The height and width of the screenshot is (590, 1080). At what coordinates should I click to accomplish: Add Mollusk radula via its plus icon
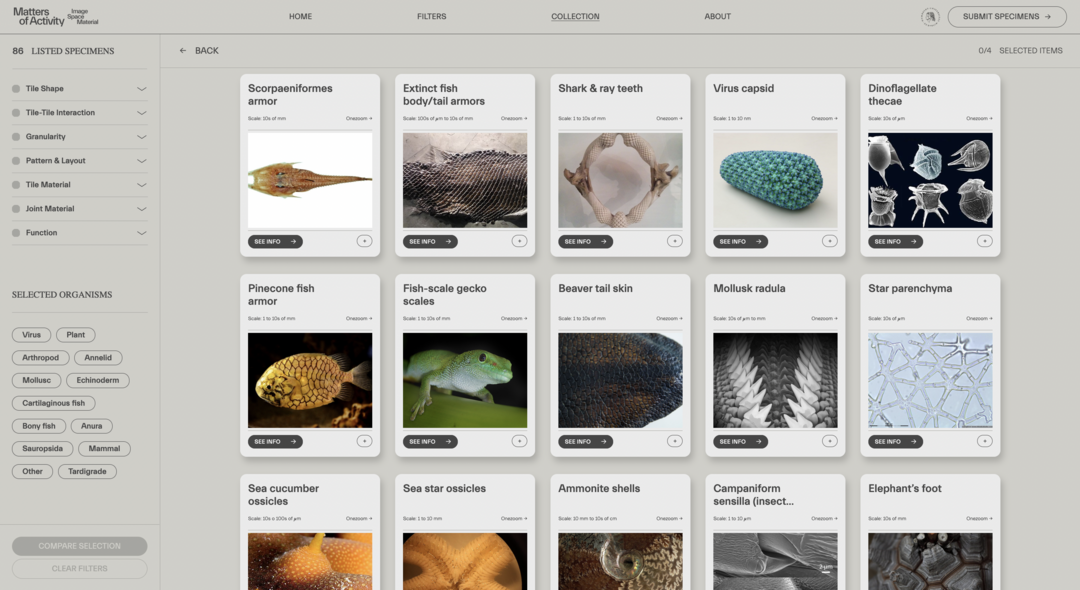pos(829,441)
